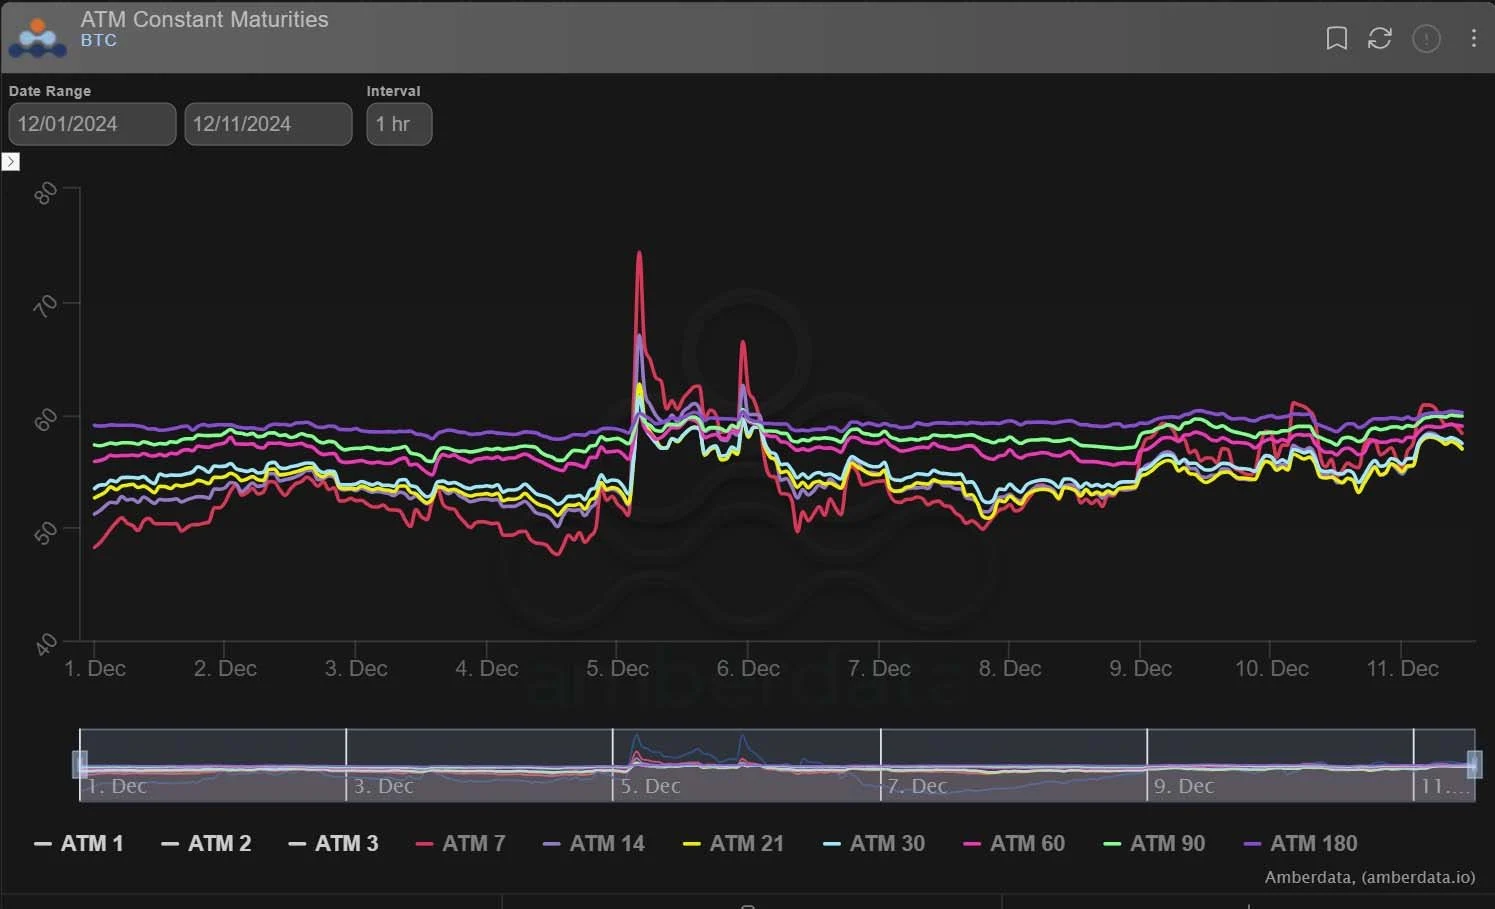
Task: Click the 80 y-axis label
Action: pyautogui.click(x=46, y=192)
